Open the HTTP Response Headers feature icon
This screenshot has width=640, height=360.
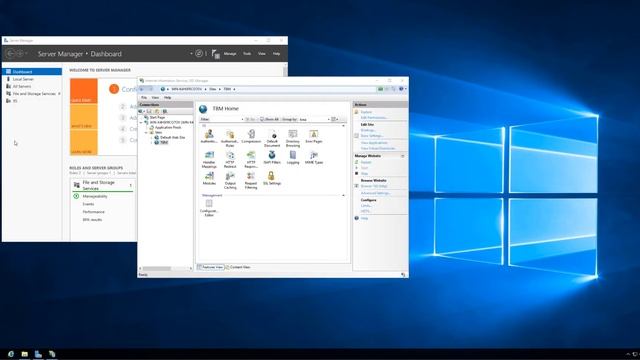coord(251,160)
